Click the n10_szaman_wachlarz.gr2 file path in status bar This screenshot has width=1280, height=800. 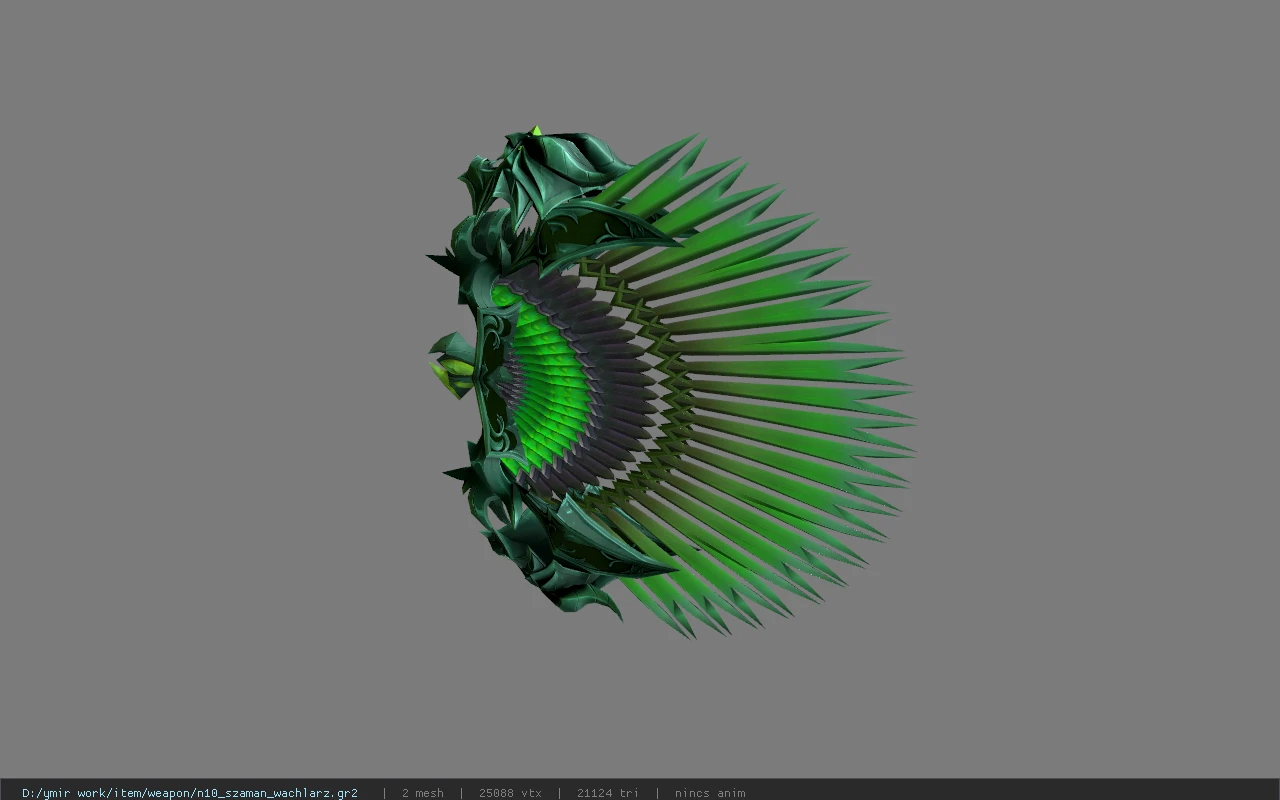coord(190,793)
